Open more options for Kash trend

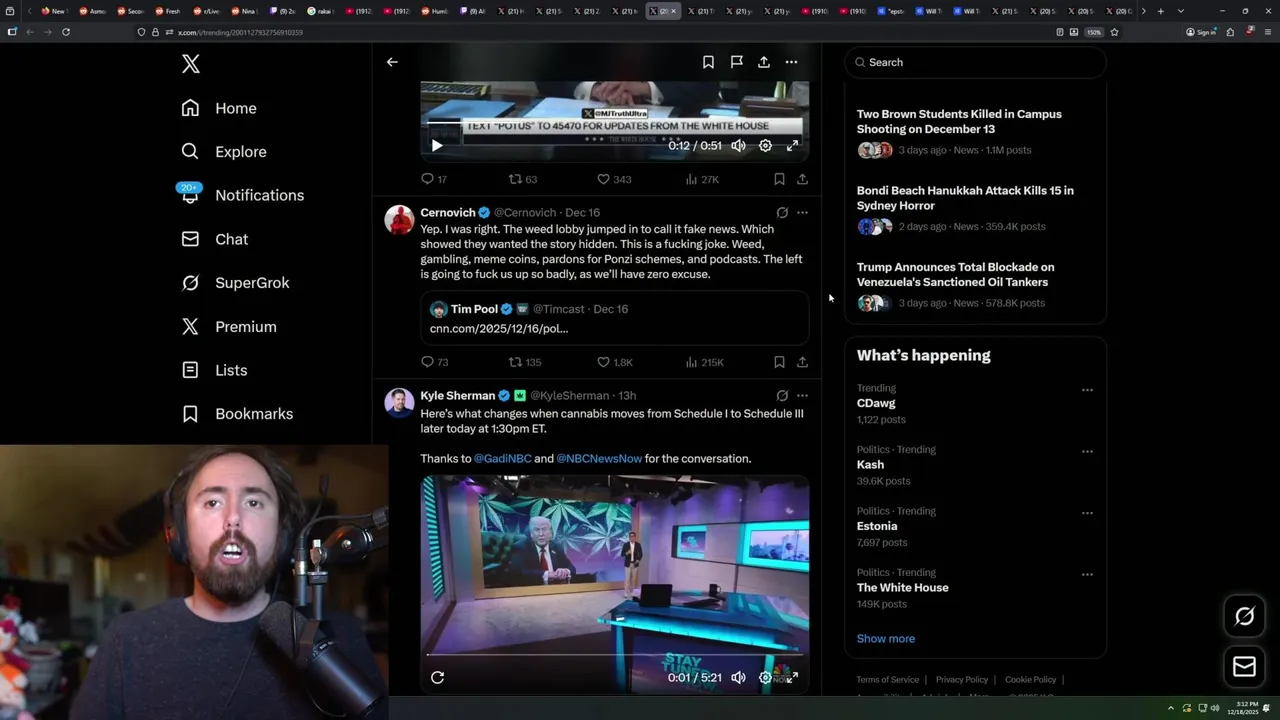(1087, 451)
